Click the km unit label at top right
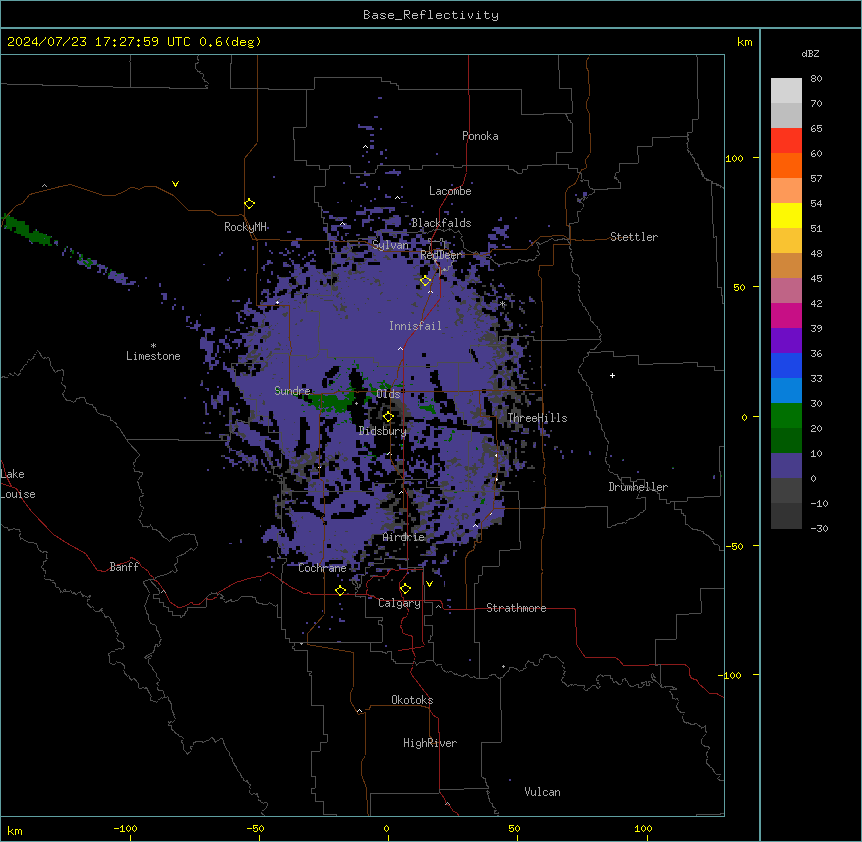 [x=745, y=42]
